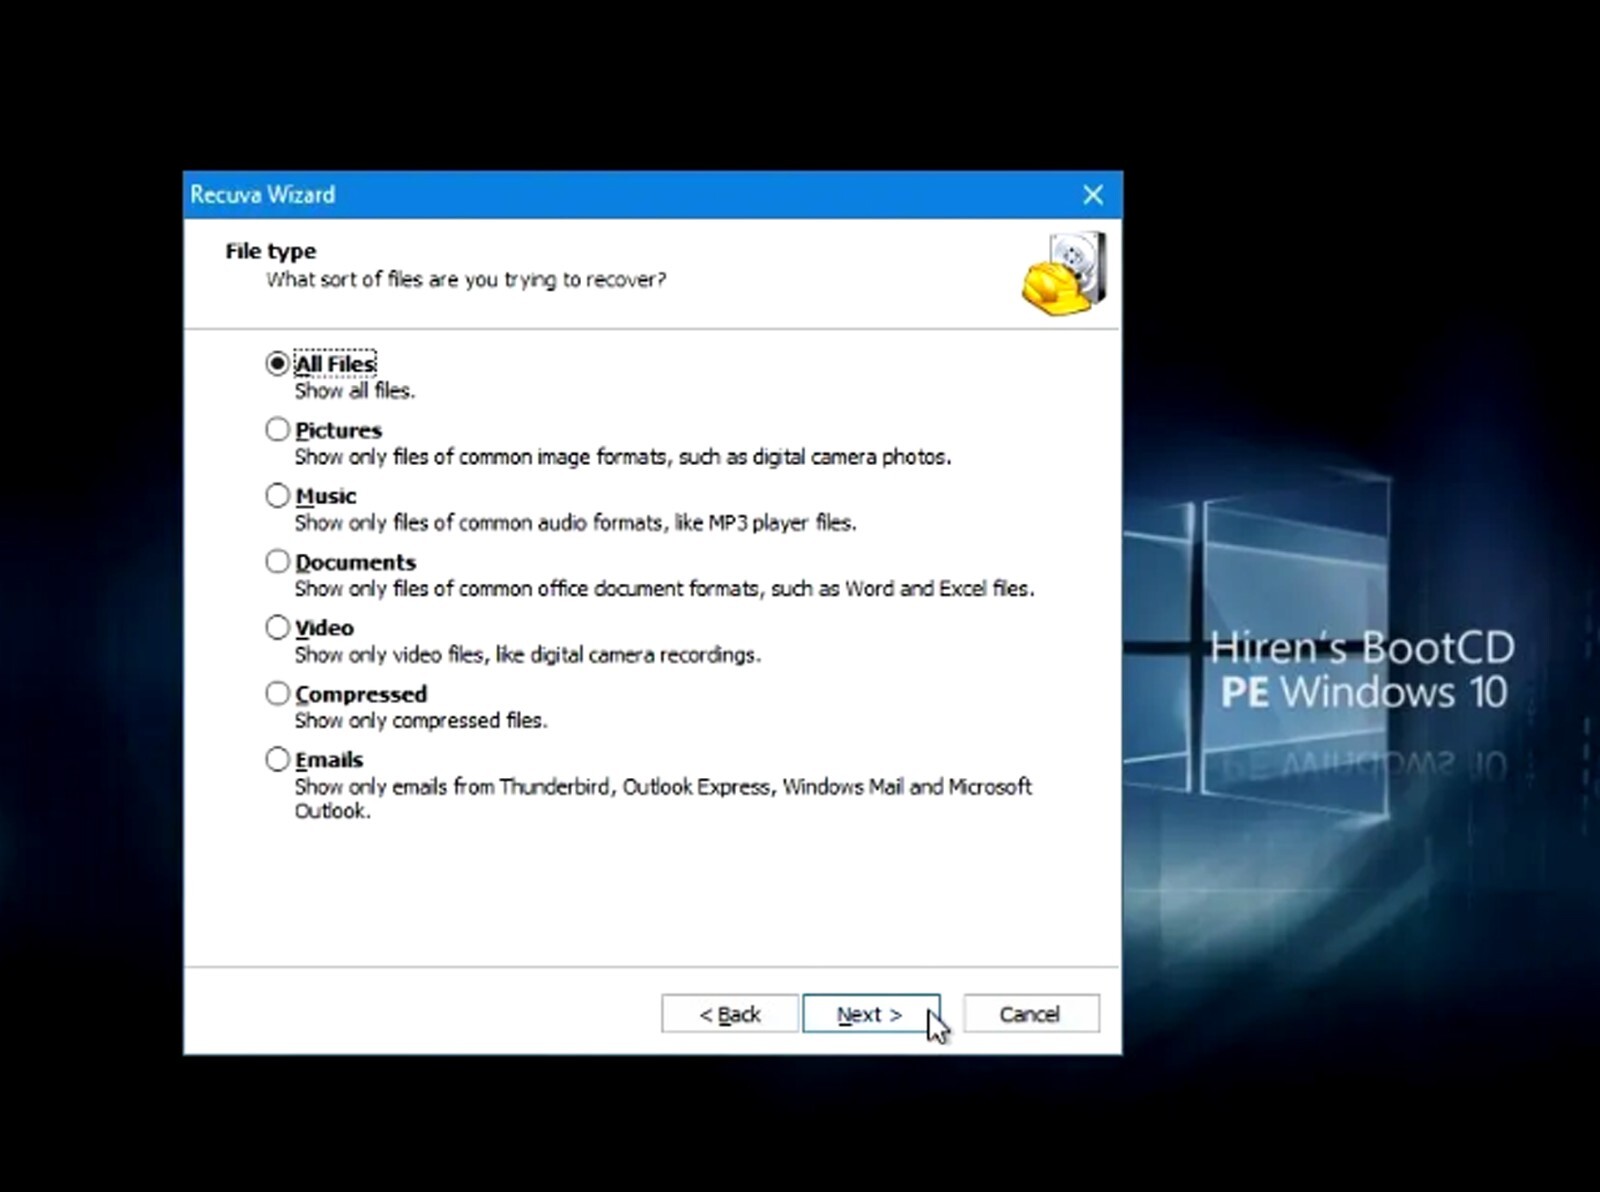Image resolution: width=1600 pixels, height=1192 pixels.
Task: Click the question about files to recover
Action: pyautogui.click(x=469, y=280)
